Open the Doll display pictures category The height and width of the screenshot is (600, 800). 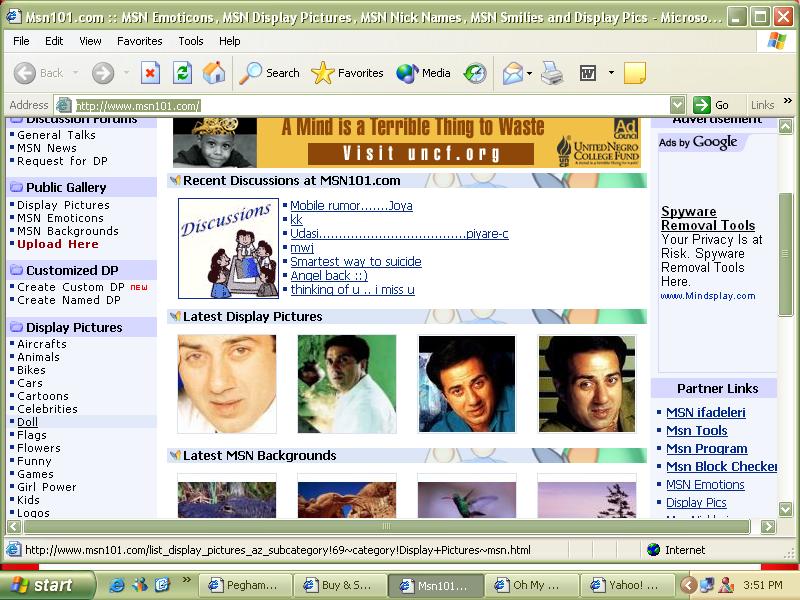click(x=28, y=422)
